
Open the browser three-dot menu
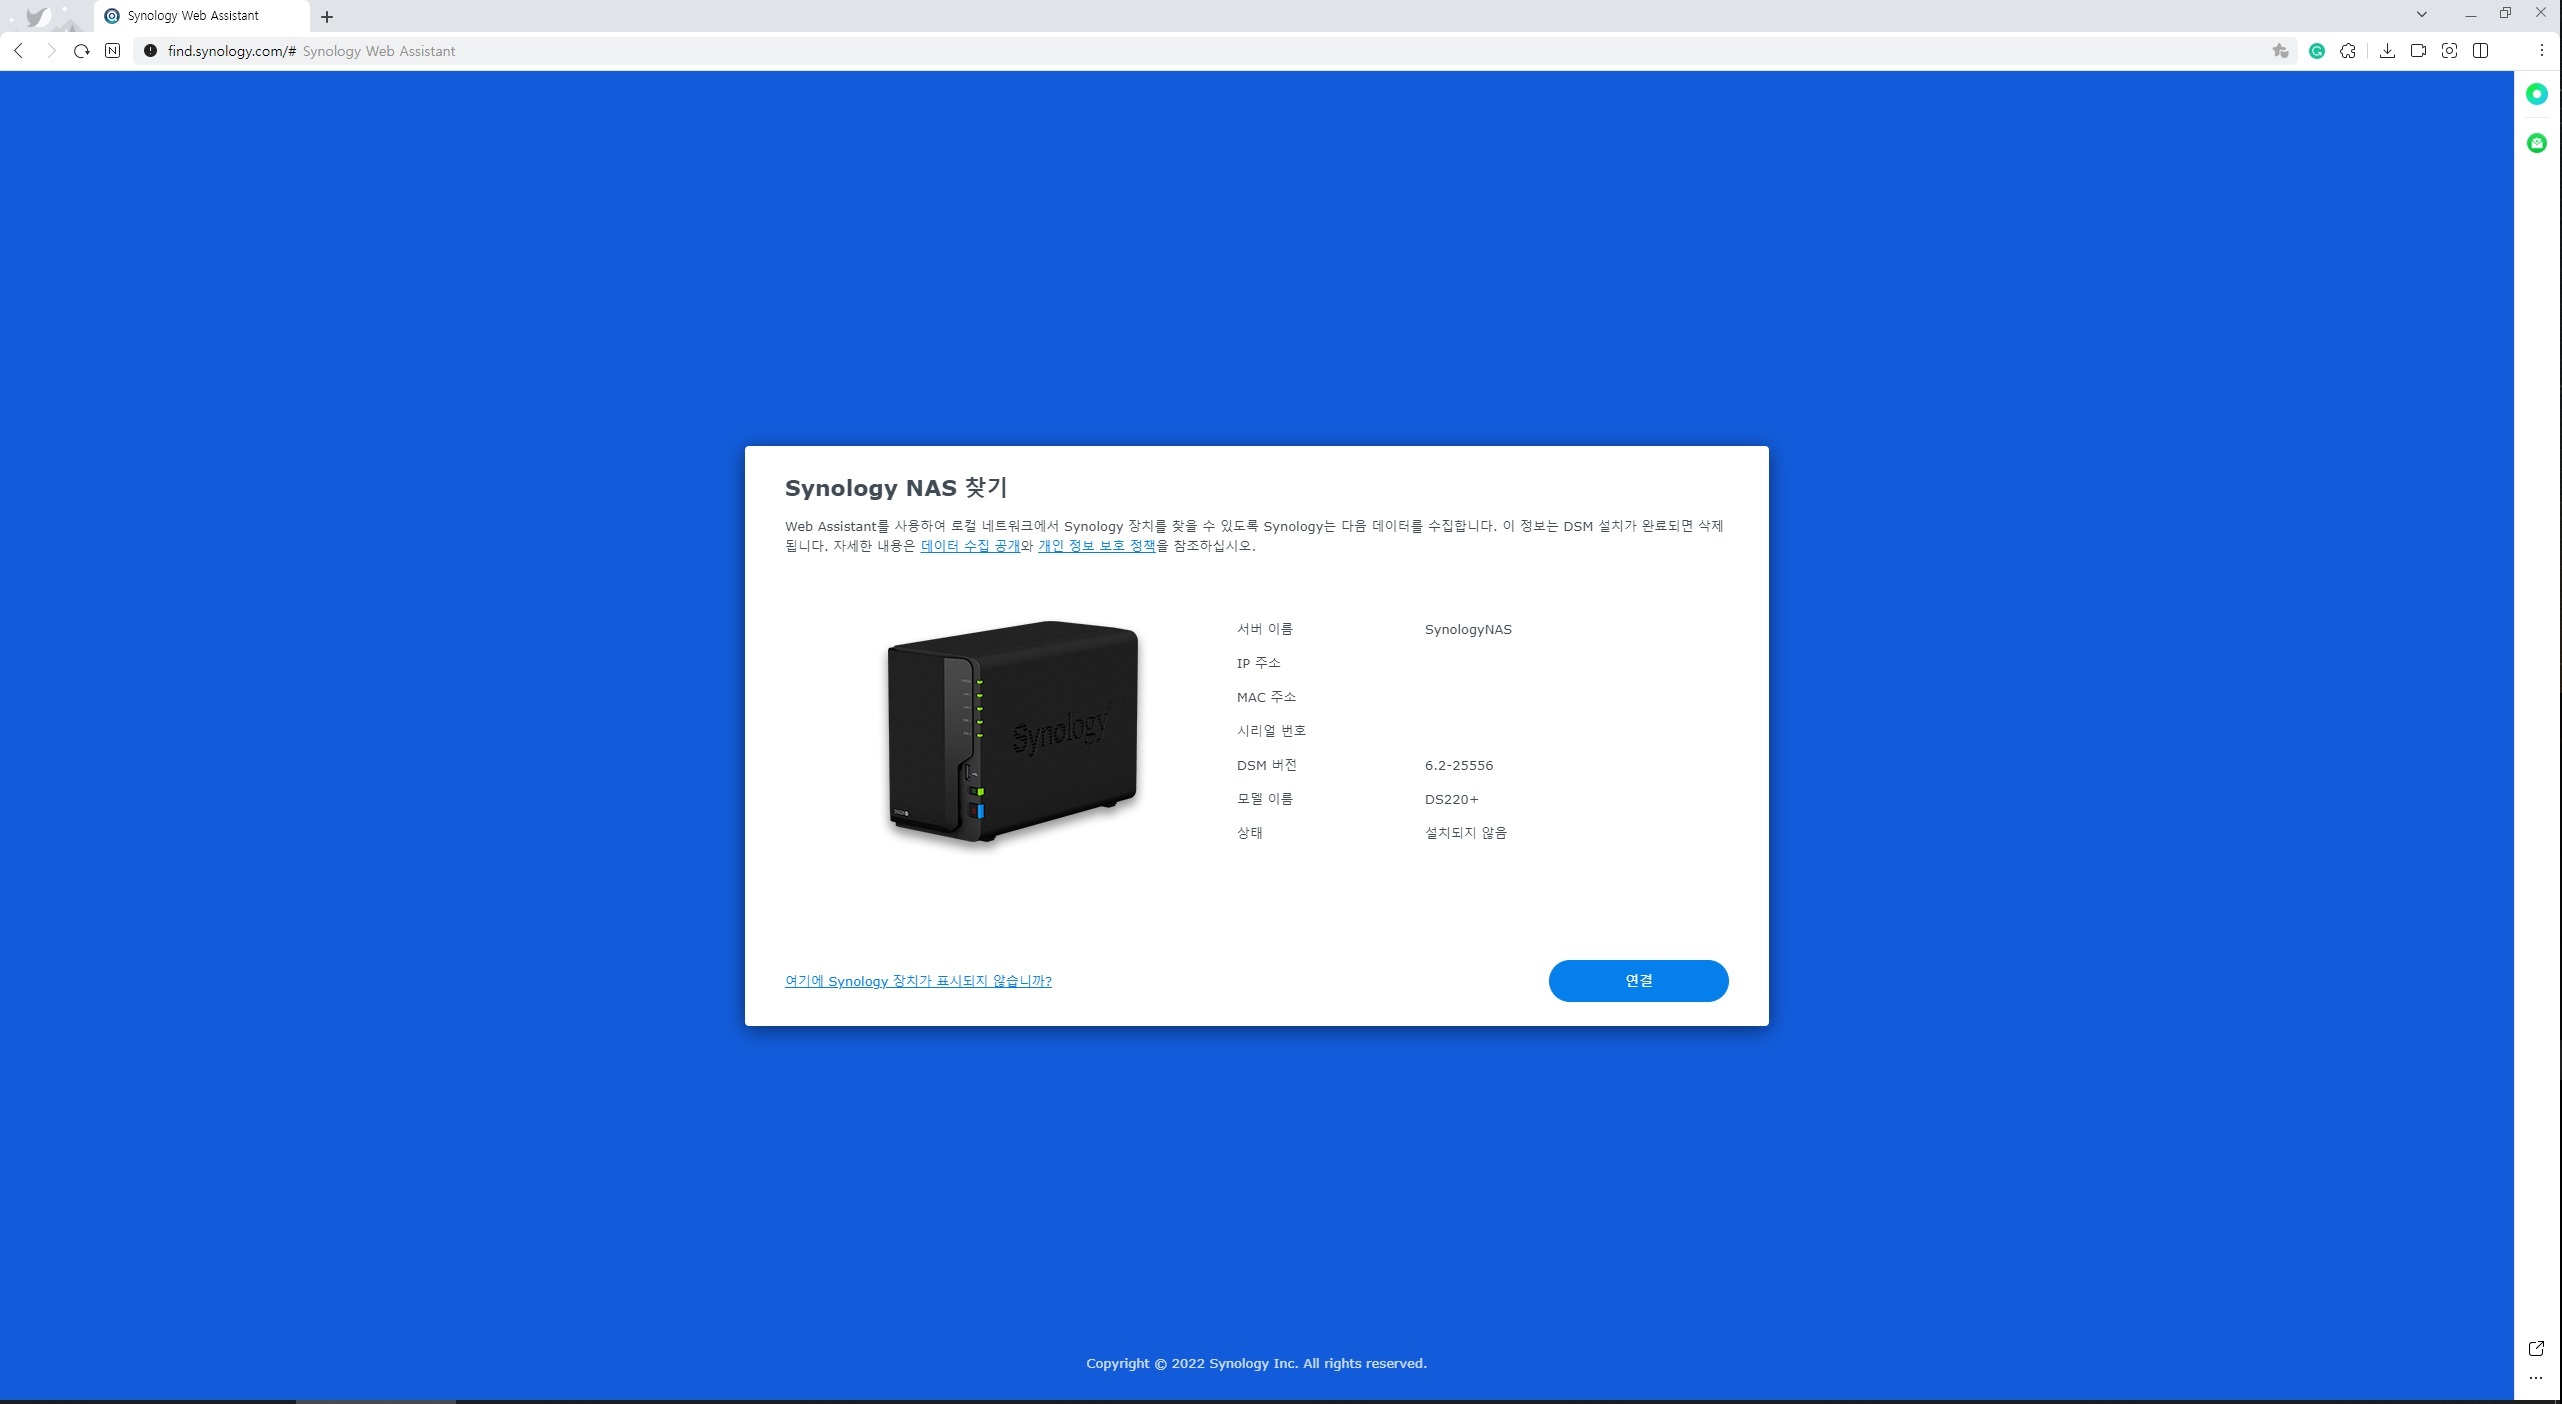pyautogui.click(x=2541, y=50)
